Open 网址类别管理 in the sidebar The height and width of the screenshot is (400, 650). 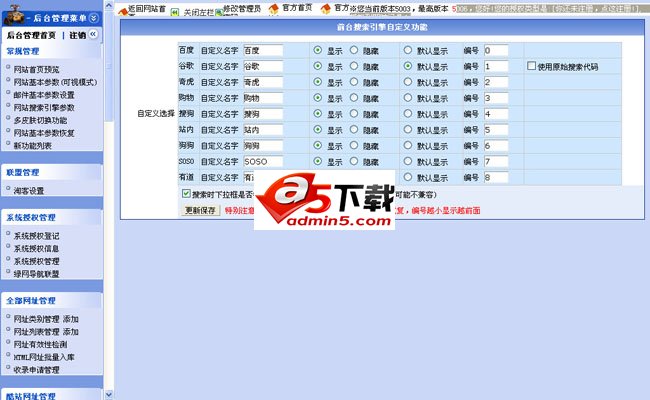[36, 319]
